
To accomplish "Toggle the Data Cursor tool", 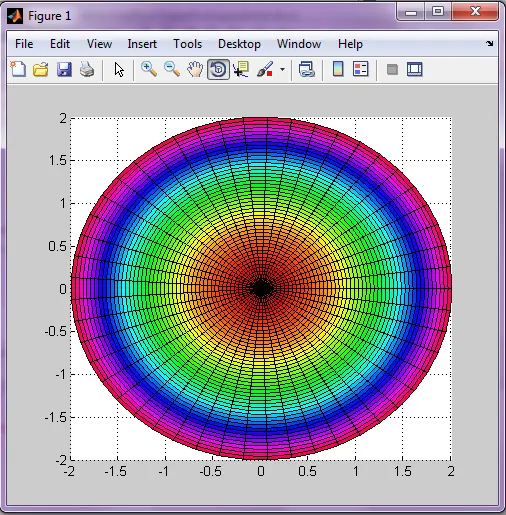I will coord(241,70).
